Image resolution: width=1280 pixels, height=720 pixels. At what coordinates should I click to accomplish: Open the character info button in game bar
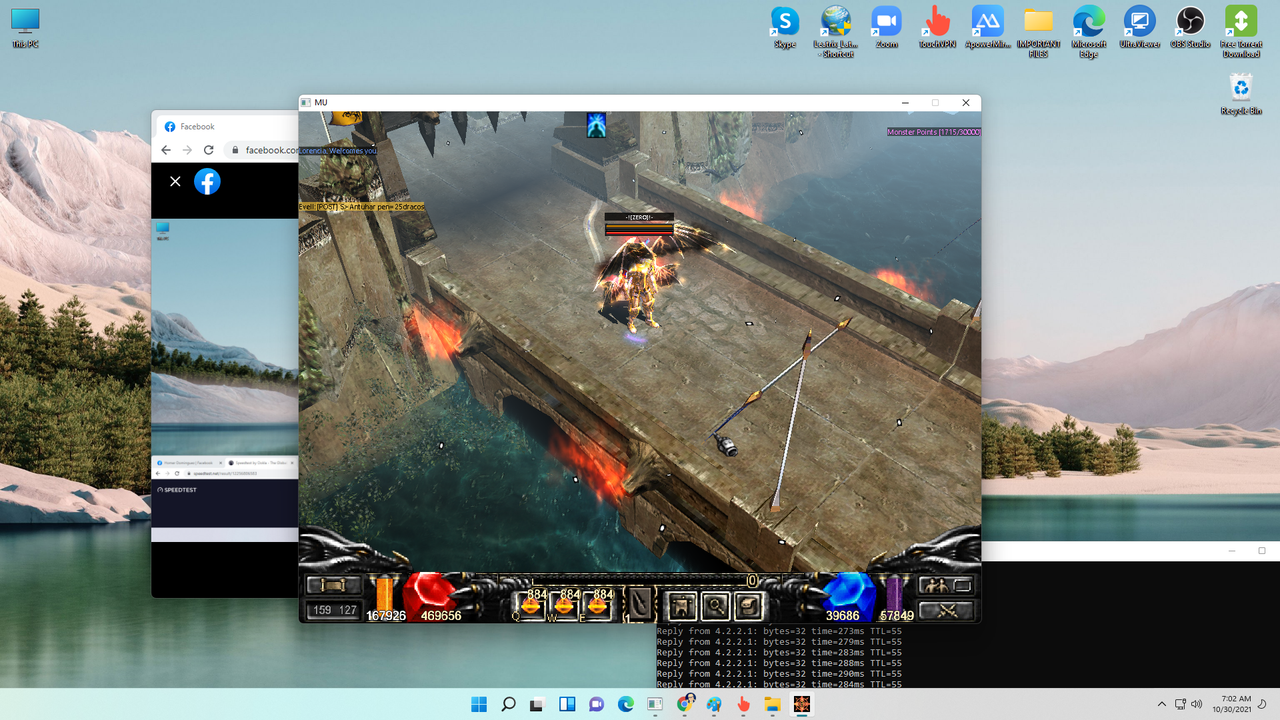click(682, 605)
